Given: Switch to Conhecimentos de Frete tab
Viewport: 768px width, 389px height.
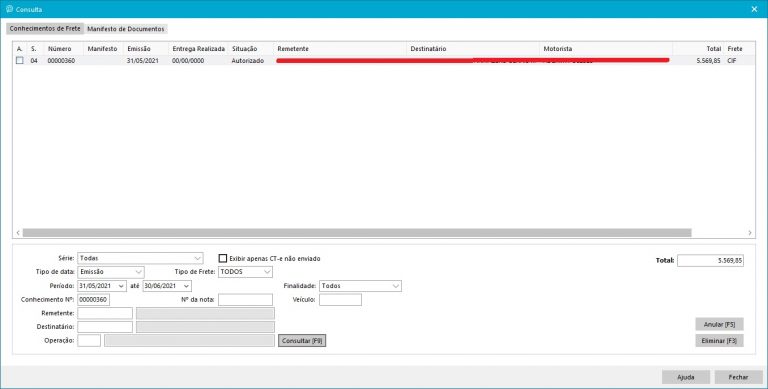Looking at the screenshot, I should [45, 28].
